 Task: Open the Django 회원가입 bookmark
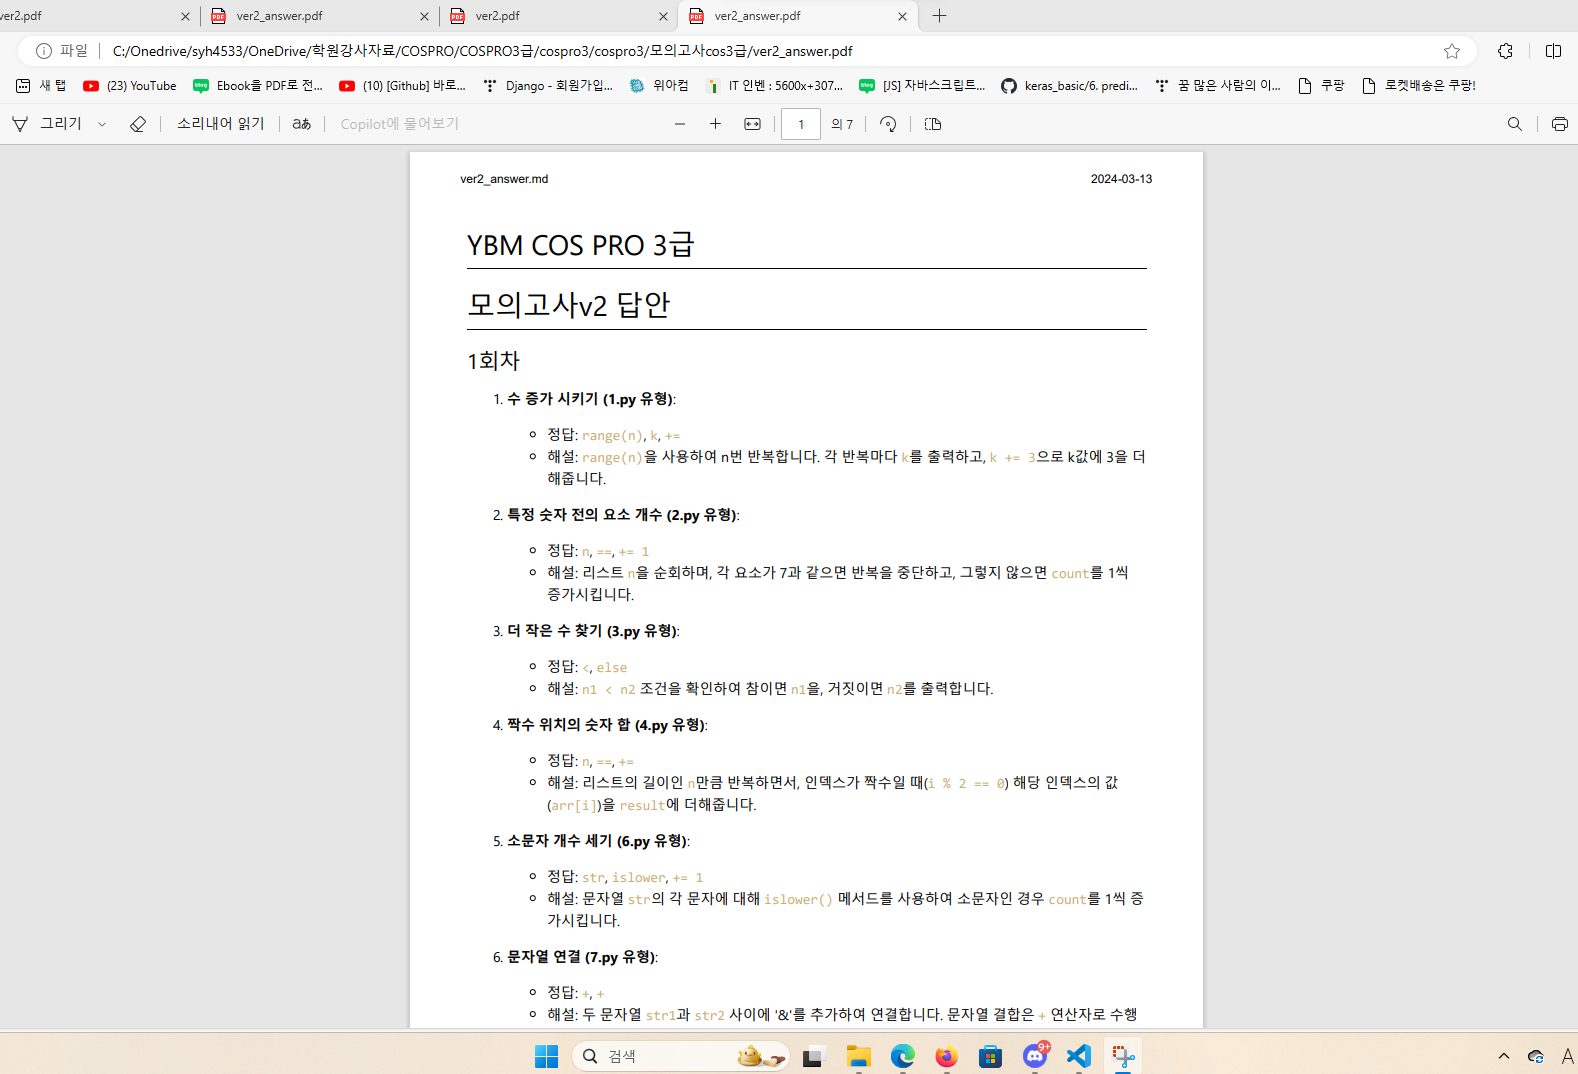548,86
